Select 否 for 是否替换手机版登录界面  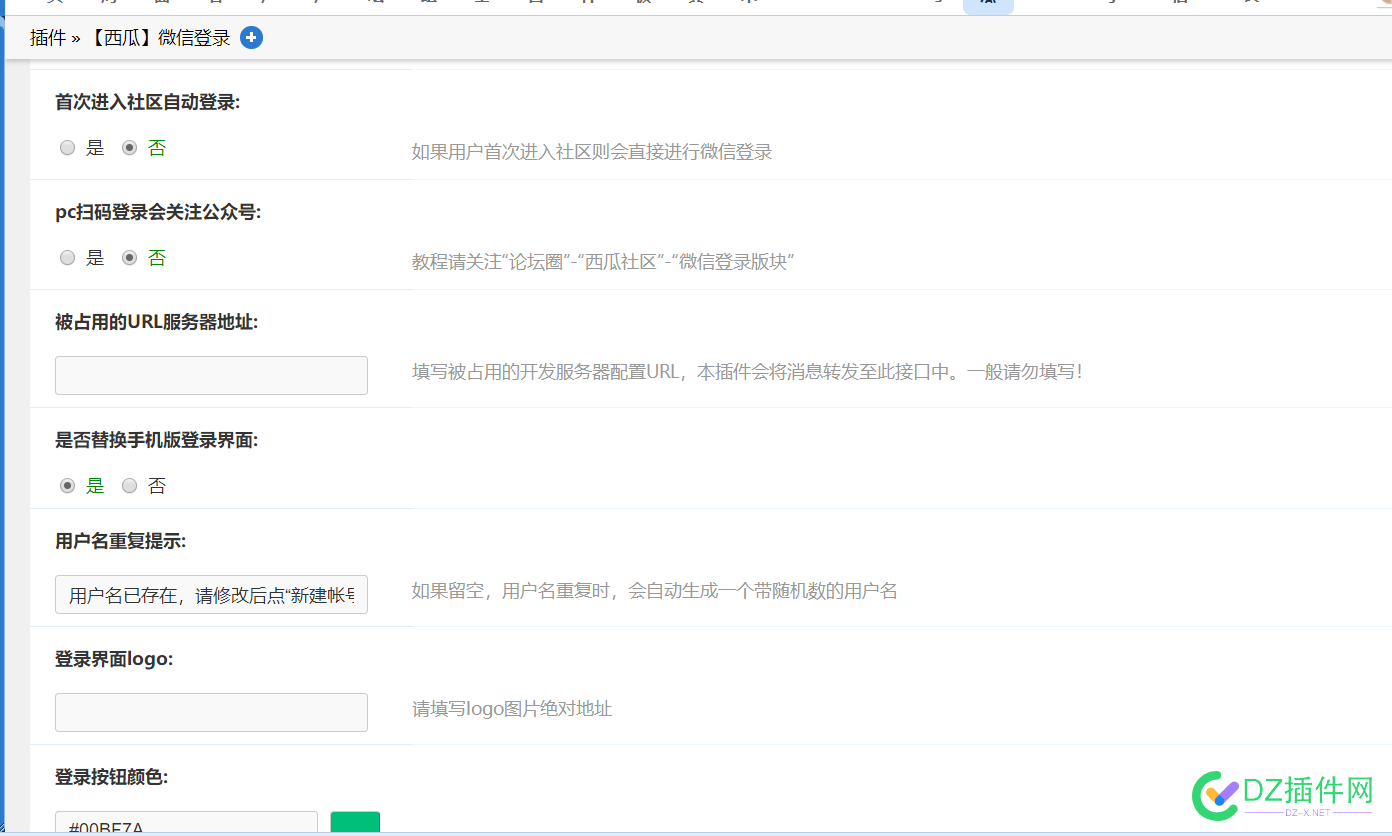(129, 486)
